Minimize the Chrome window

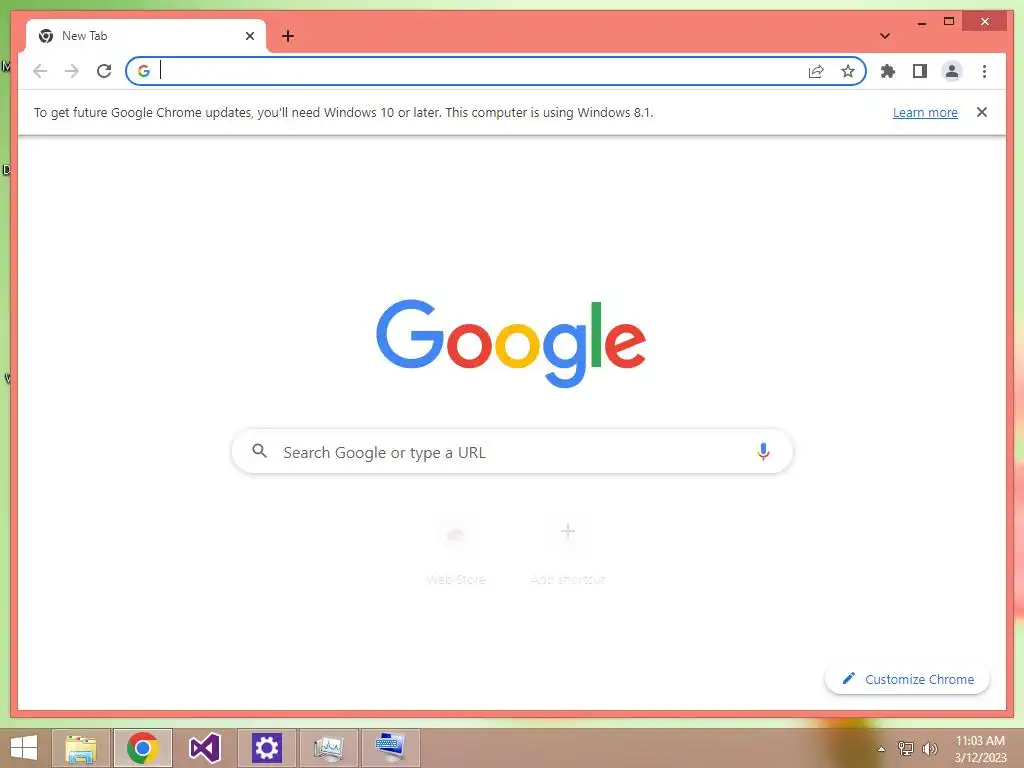point(921,22)
